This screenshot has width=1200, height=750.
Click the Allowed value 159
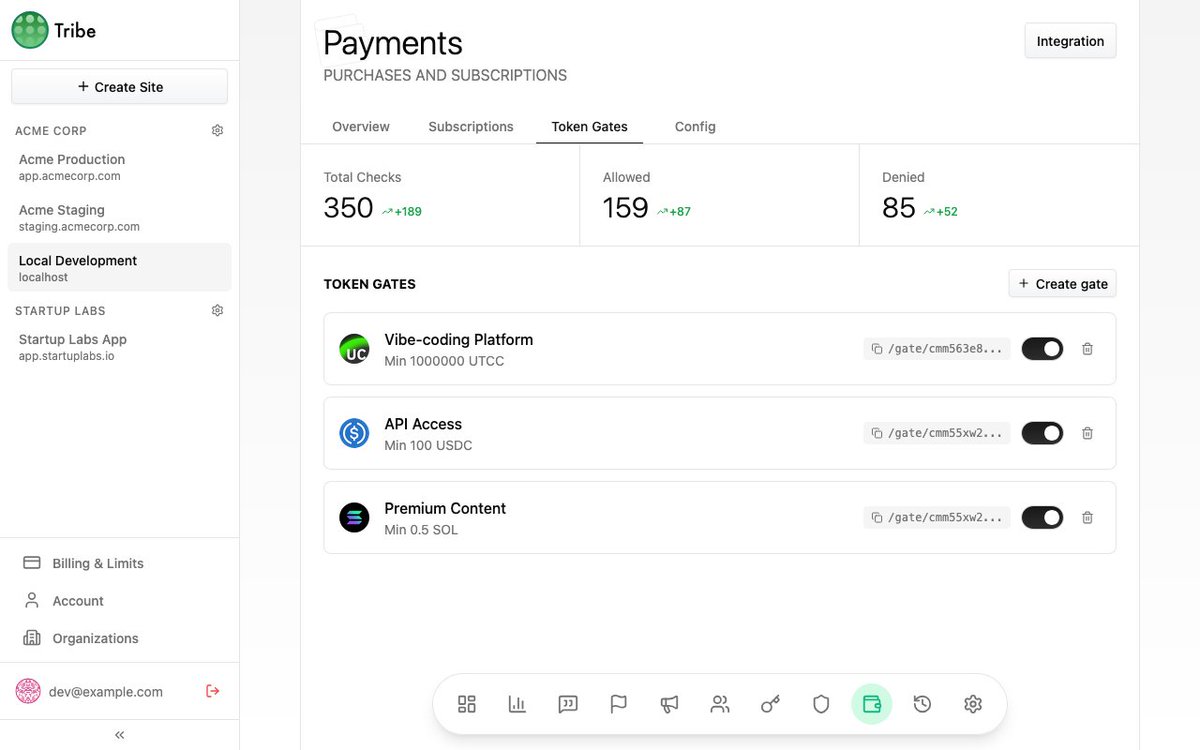[x=626, y=208]
